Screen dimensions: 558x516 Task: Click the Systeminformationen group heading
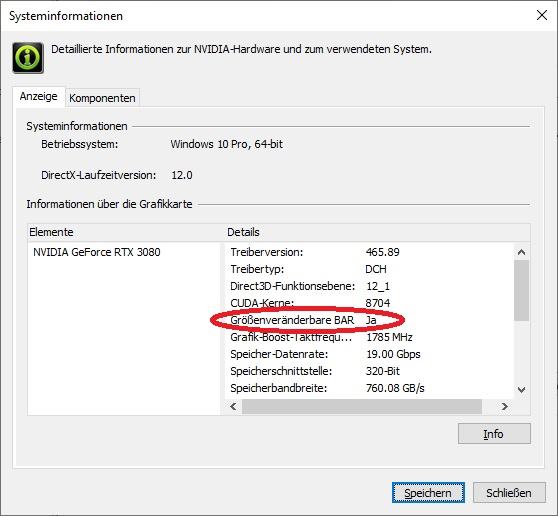[77, 126]
